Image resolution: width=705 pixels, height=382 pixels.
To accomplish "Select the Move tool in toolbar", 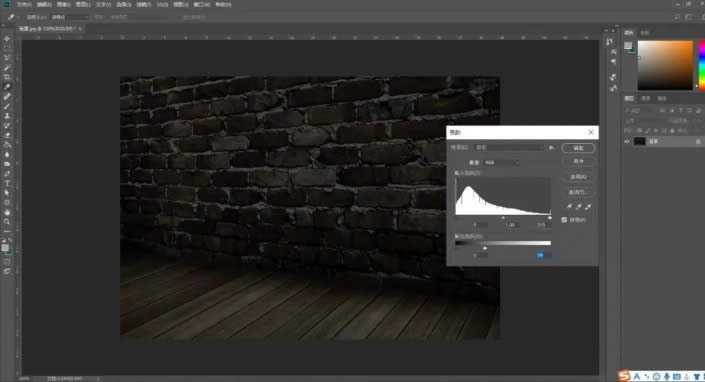I will point(7,39).
